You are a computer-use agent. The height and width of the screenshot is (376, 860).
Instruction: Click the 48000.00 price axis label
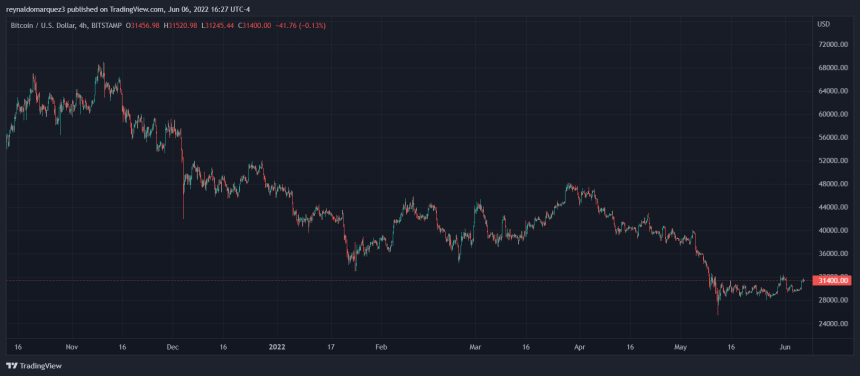[834, 184]
